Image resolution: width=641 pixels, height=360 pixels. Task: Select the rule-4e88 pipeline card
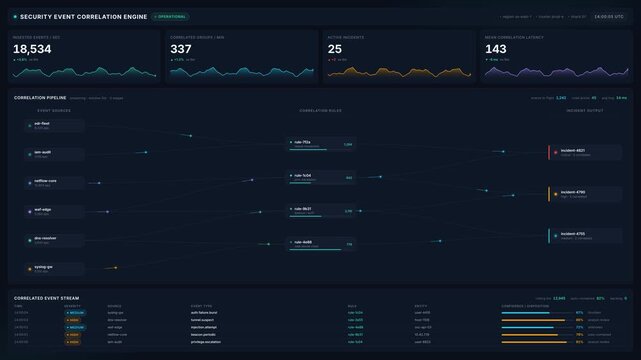[321, 244]
